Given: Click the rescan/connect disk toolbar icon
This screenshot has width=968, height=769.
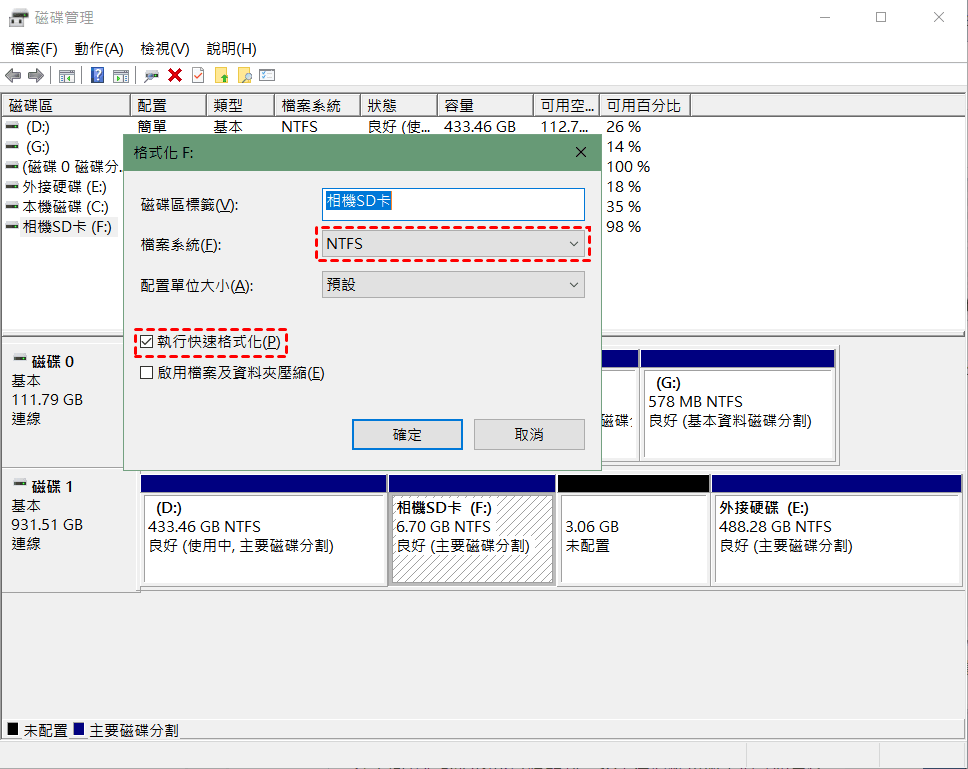Looking at the screenshot, I should click(151, 76).
